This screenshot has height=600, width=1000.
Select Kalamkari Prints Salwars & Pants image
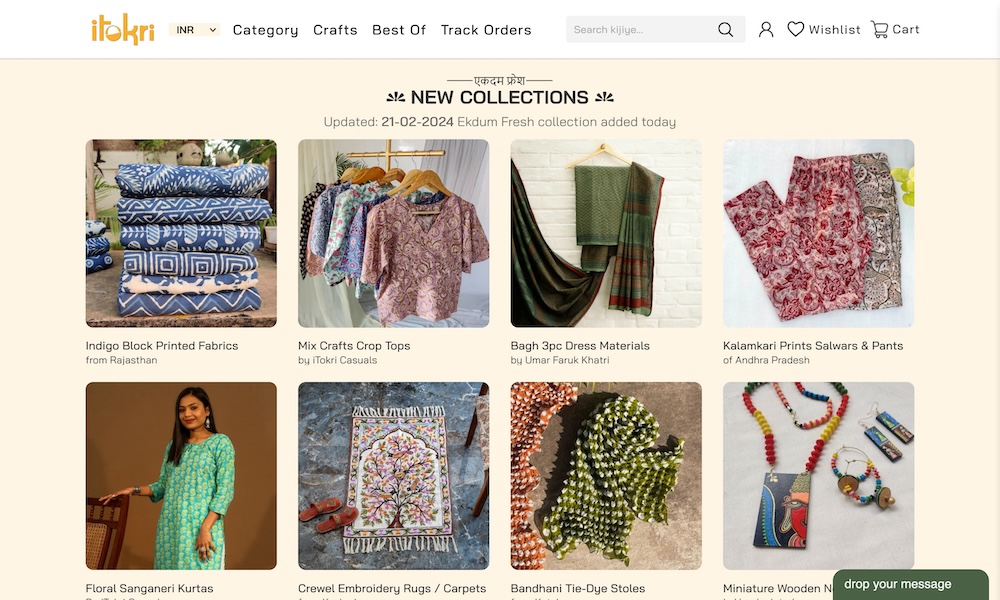point(818,233)
